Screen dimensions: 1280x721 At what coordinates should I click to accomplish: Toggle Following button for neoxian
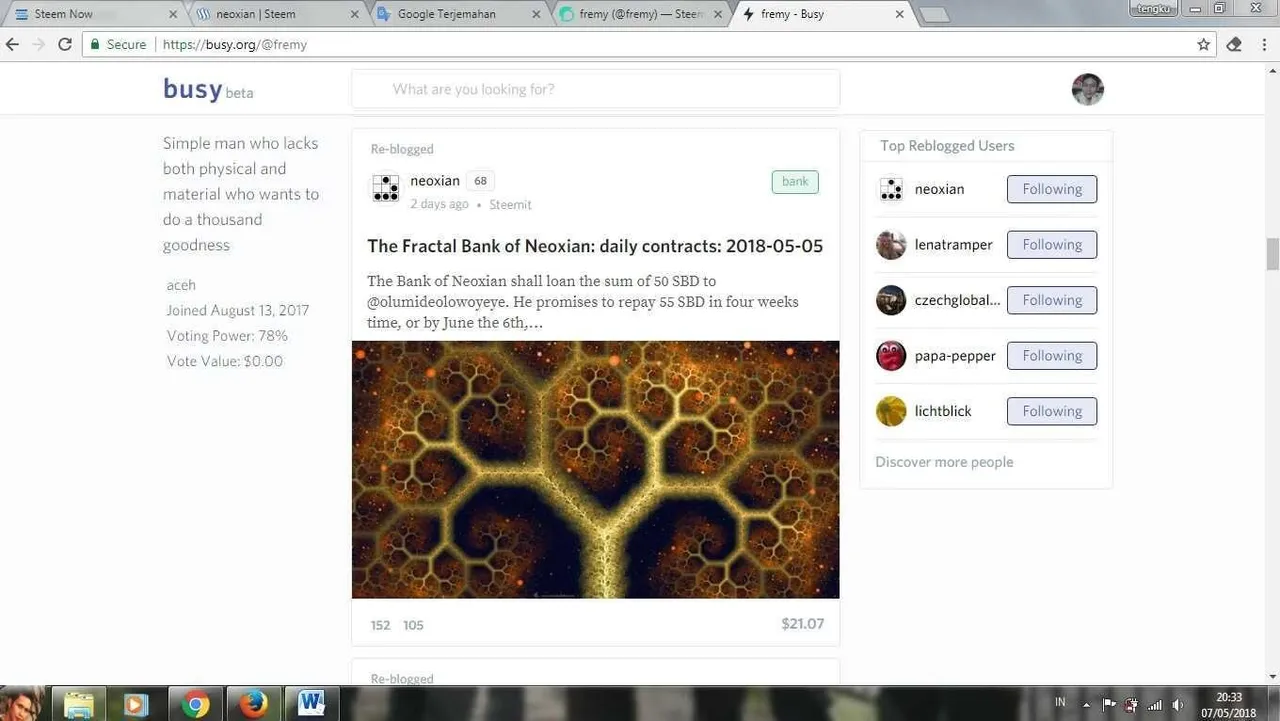(1052, 189)
